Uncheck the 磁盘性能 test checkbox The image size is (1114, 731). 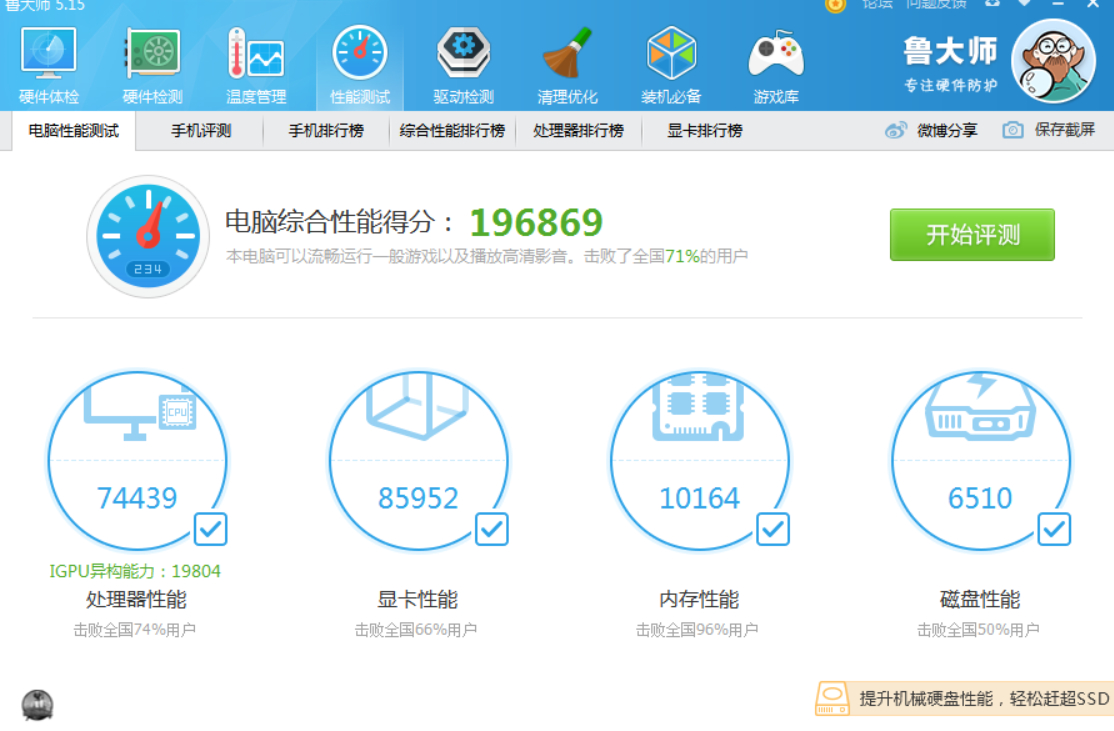tap(1054, 529)
